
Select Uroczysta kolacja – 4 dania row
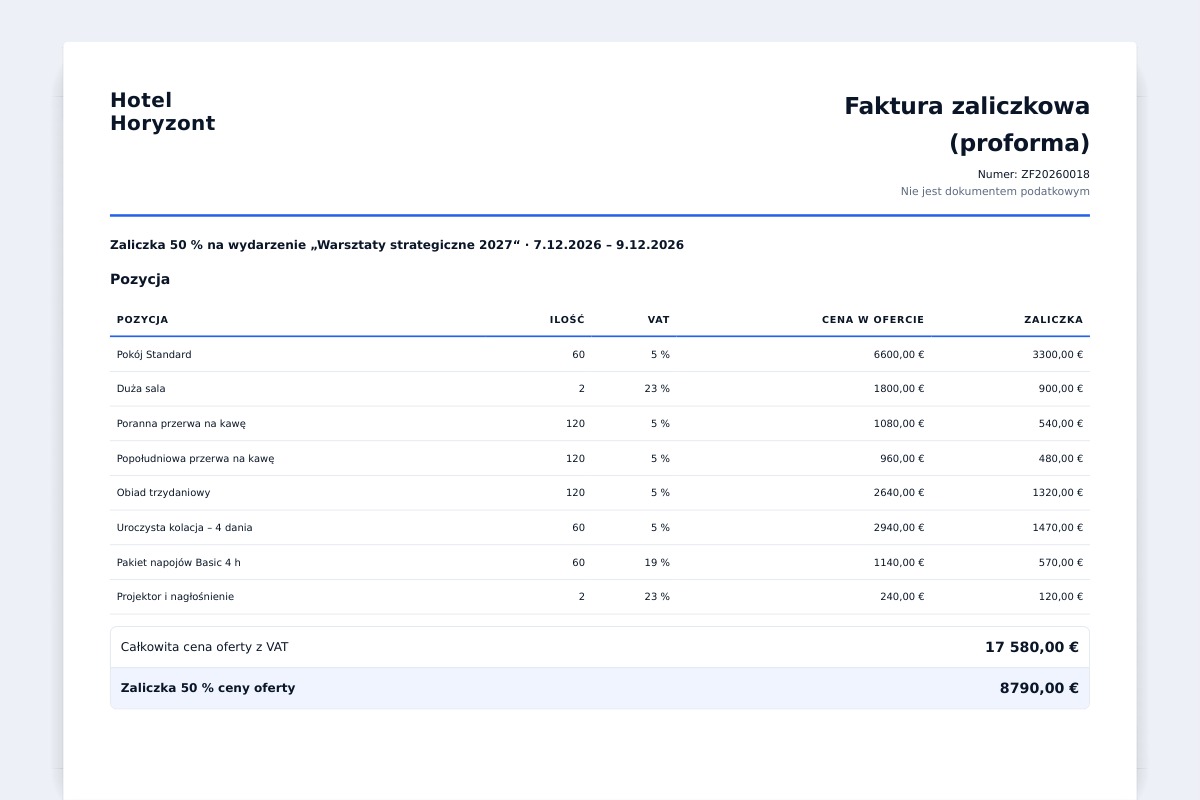[x=600, y=528]
